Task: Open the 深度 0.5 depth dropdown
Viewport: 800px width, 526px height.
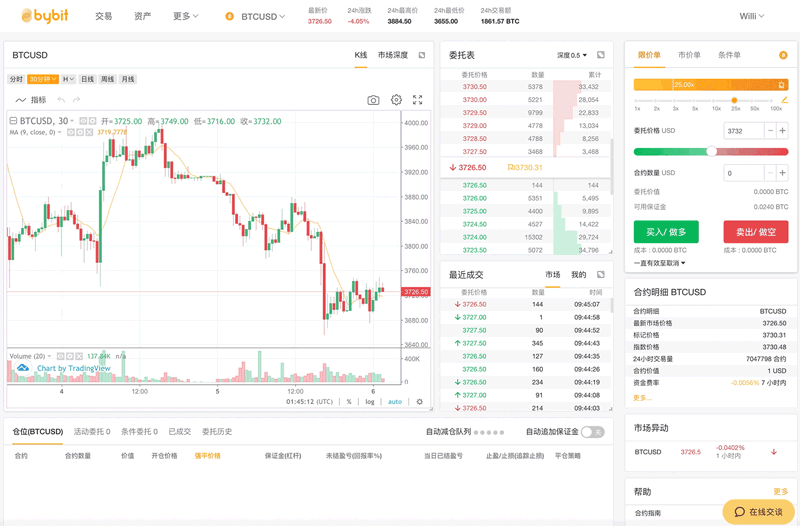Action: pos(572,55)
